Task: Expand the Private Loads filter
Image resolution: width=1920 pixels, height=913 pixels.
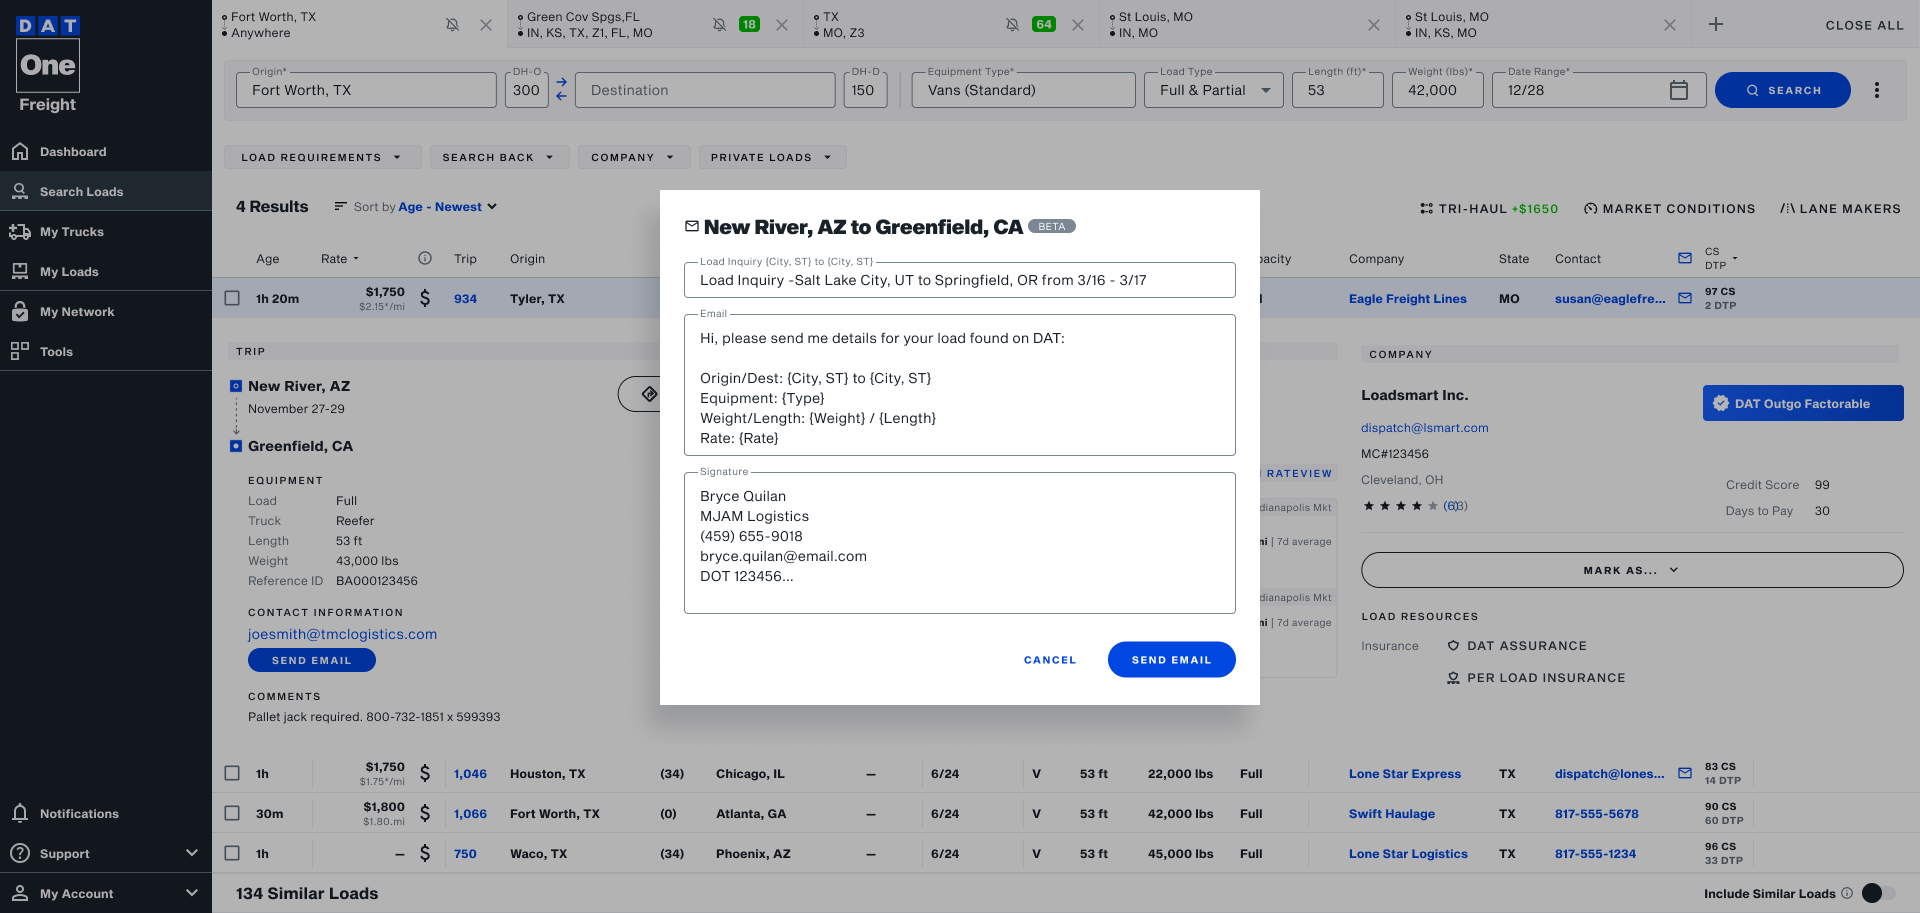Action: pos(772,157)
